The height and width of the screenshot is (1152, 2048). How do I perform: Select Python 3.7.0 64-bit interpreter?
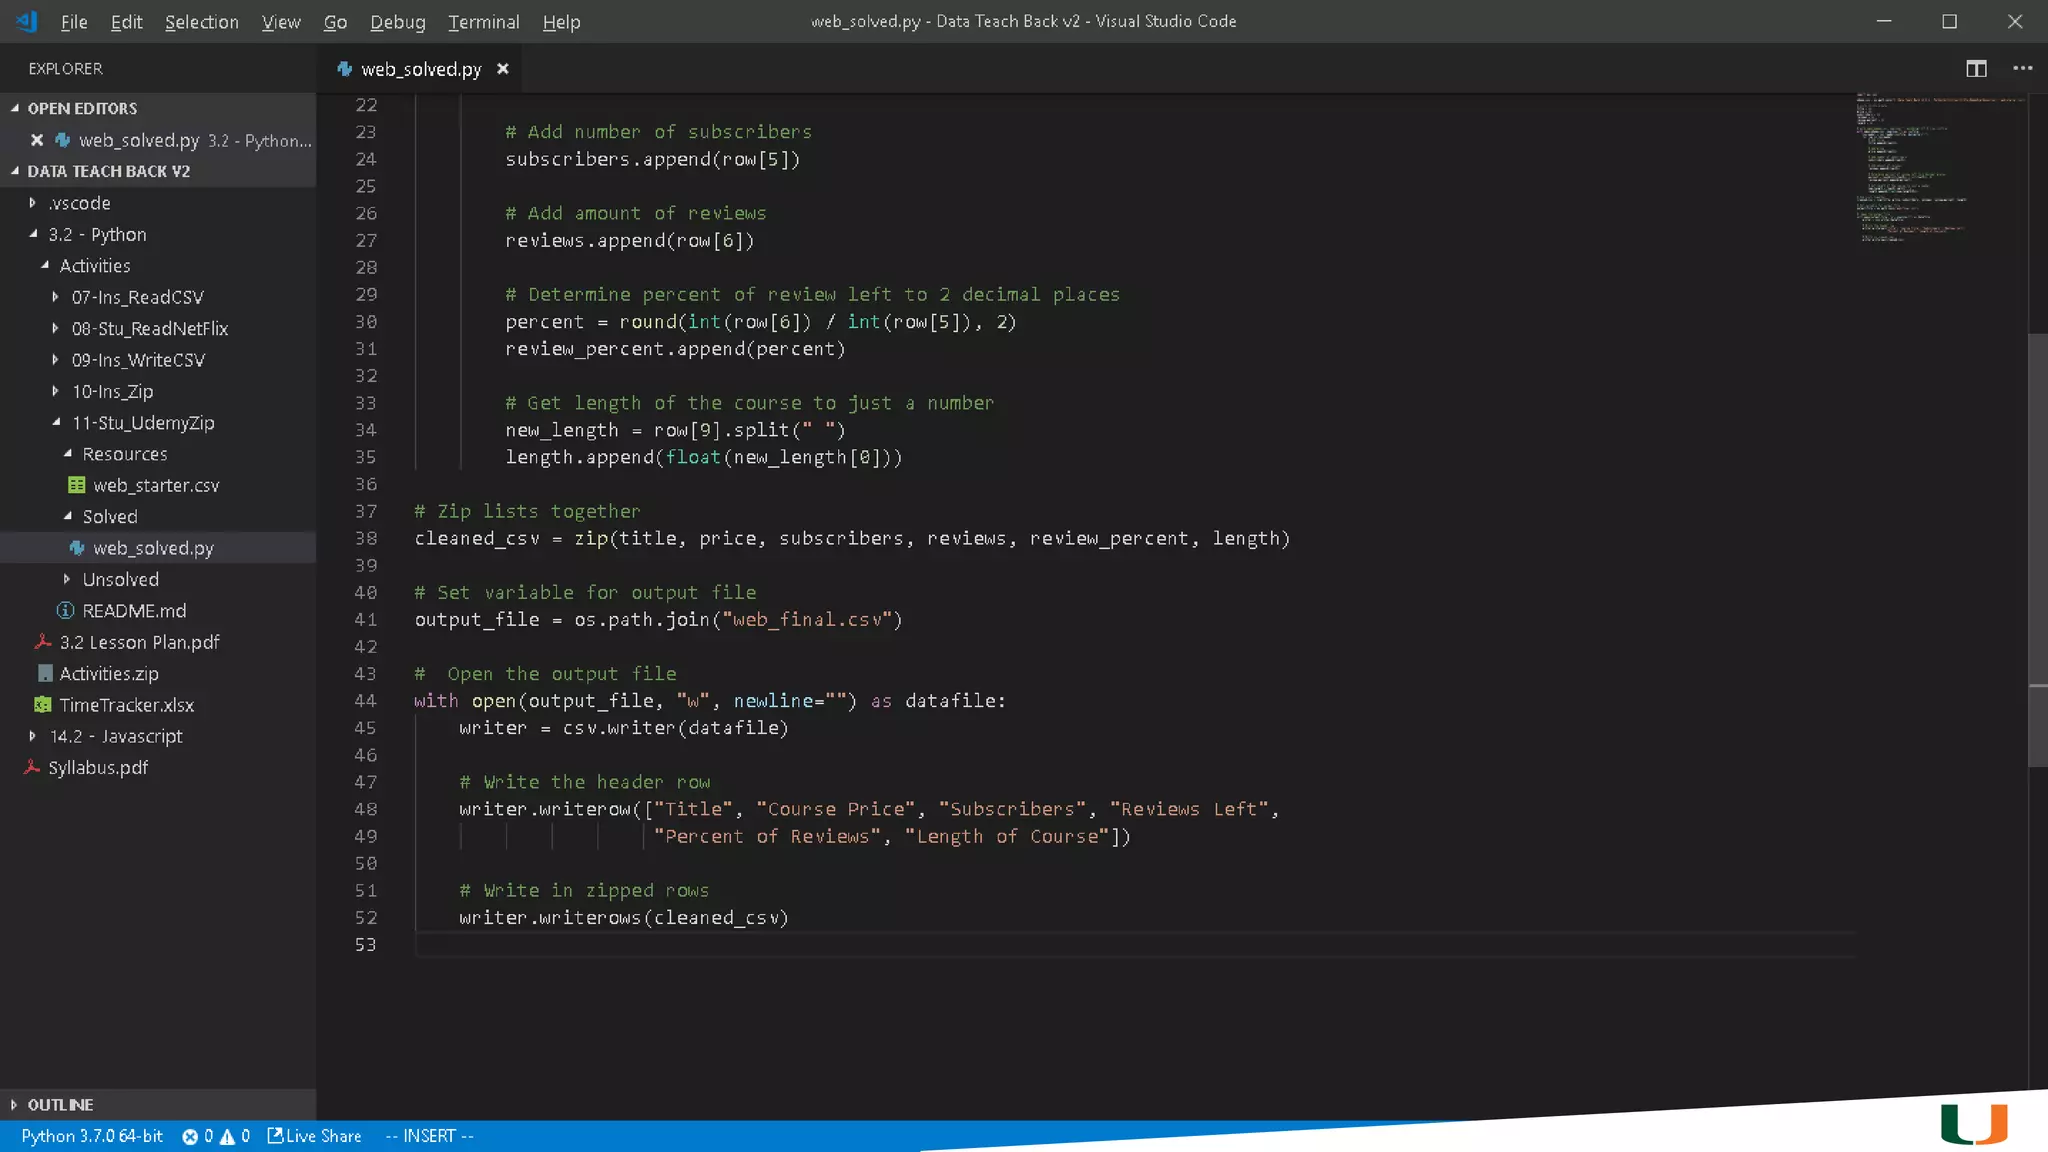pos(92,1136)
